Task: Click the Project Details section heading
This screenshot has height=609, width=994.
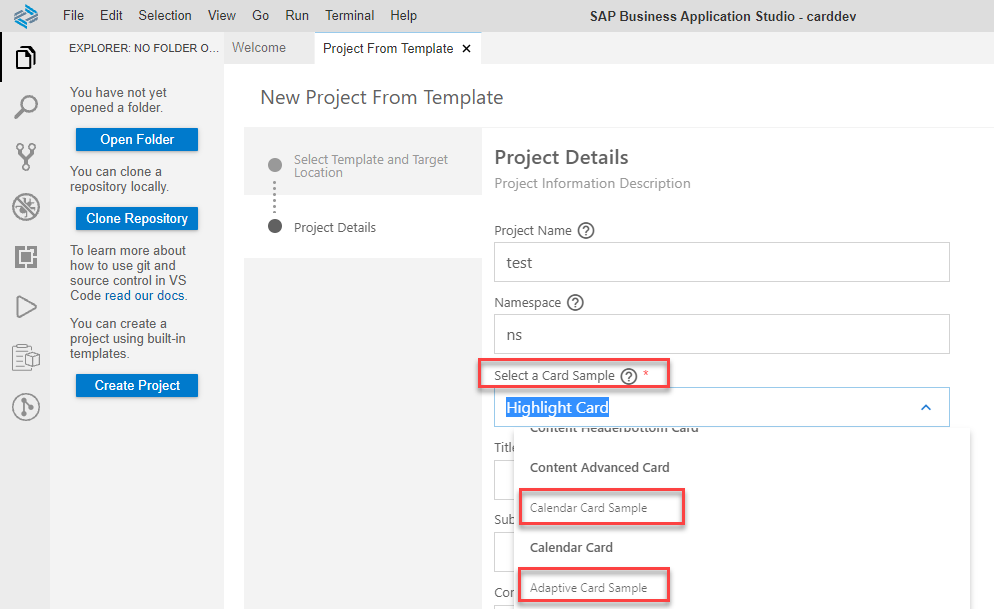Action: tap(561, 157)
